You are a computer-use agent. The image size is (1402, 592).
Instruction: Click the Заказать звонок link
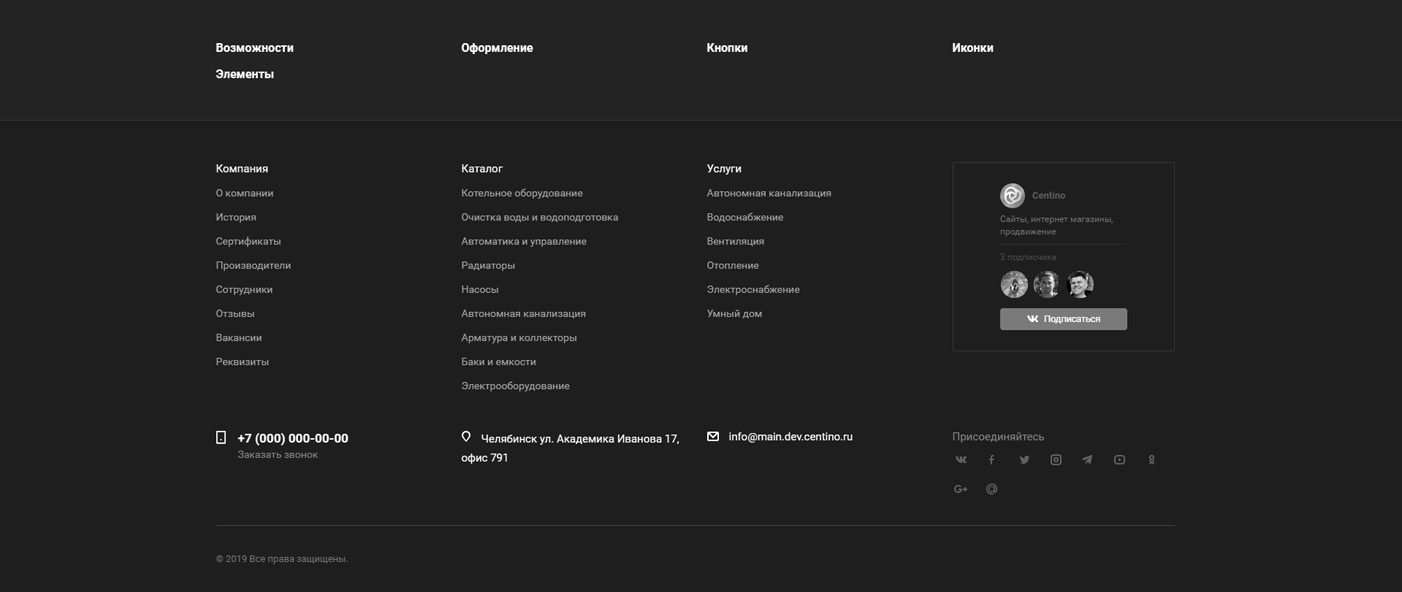[x=277, y=455]
